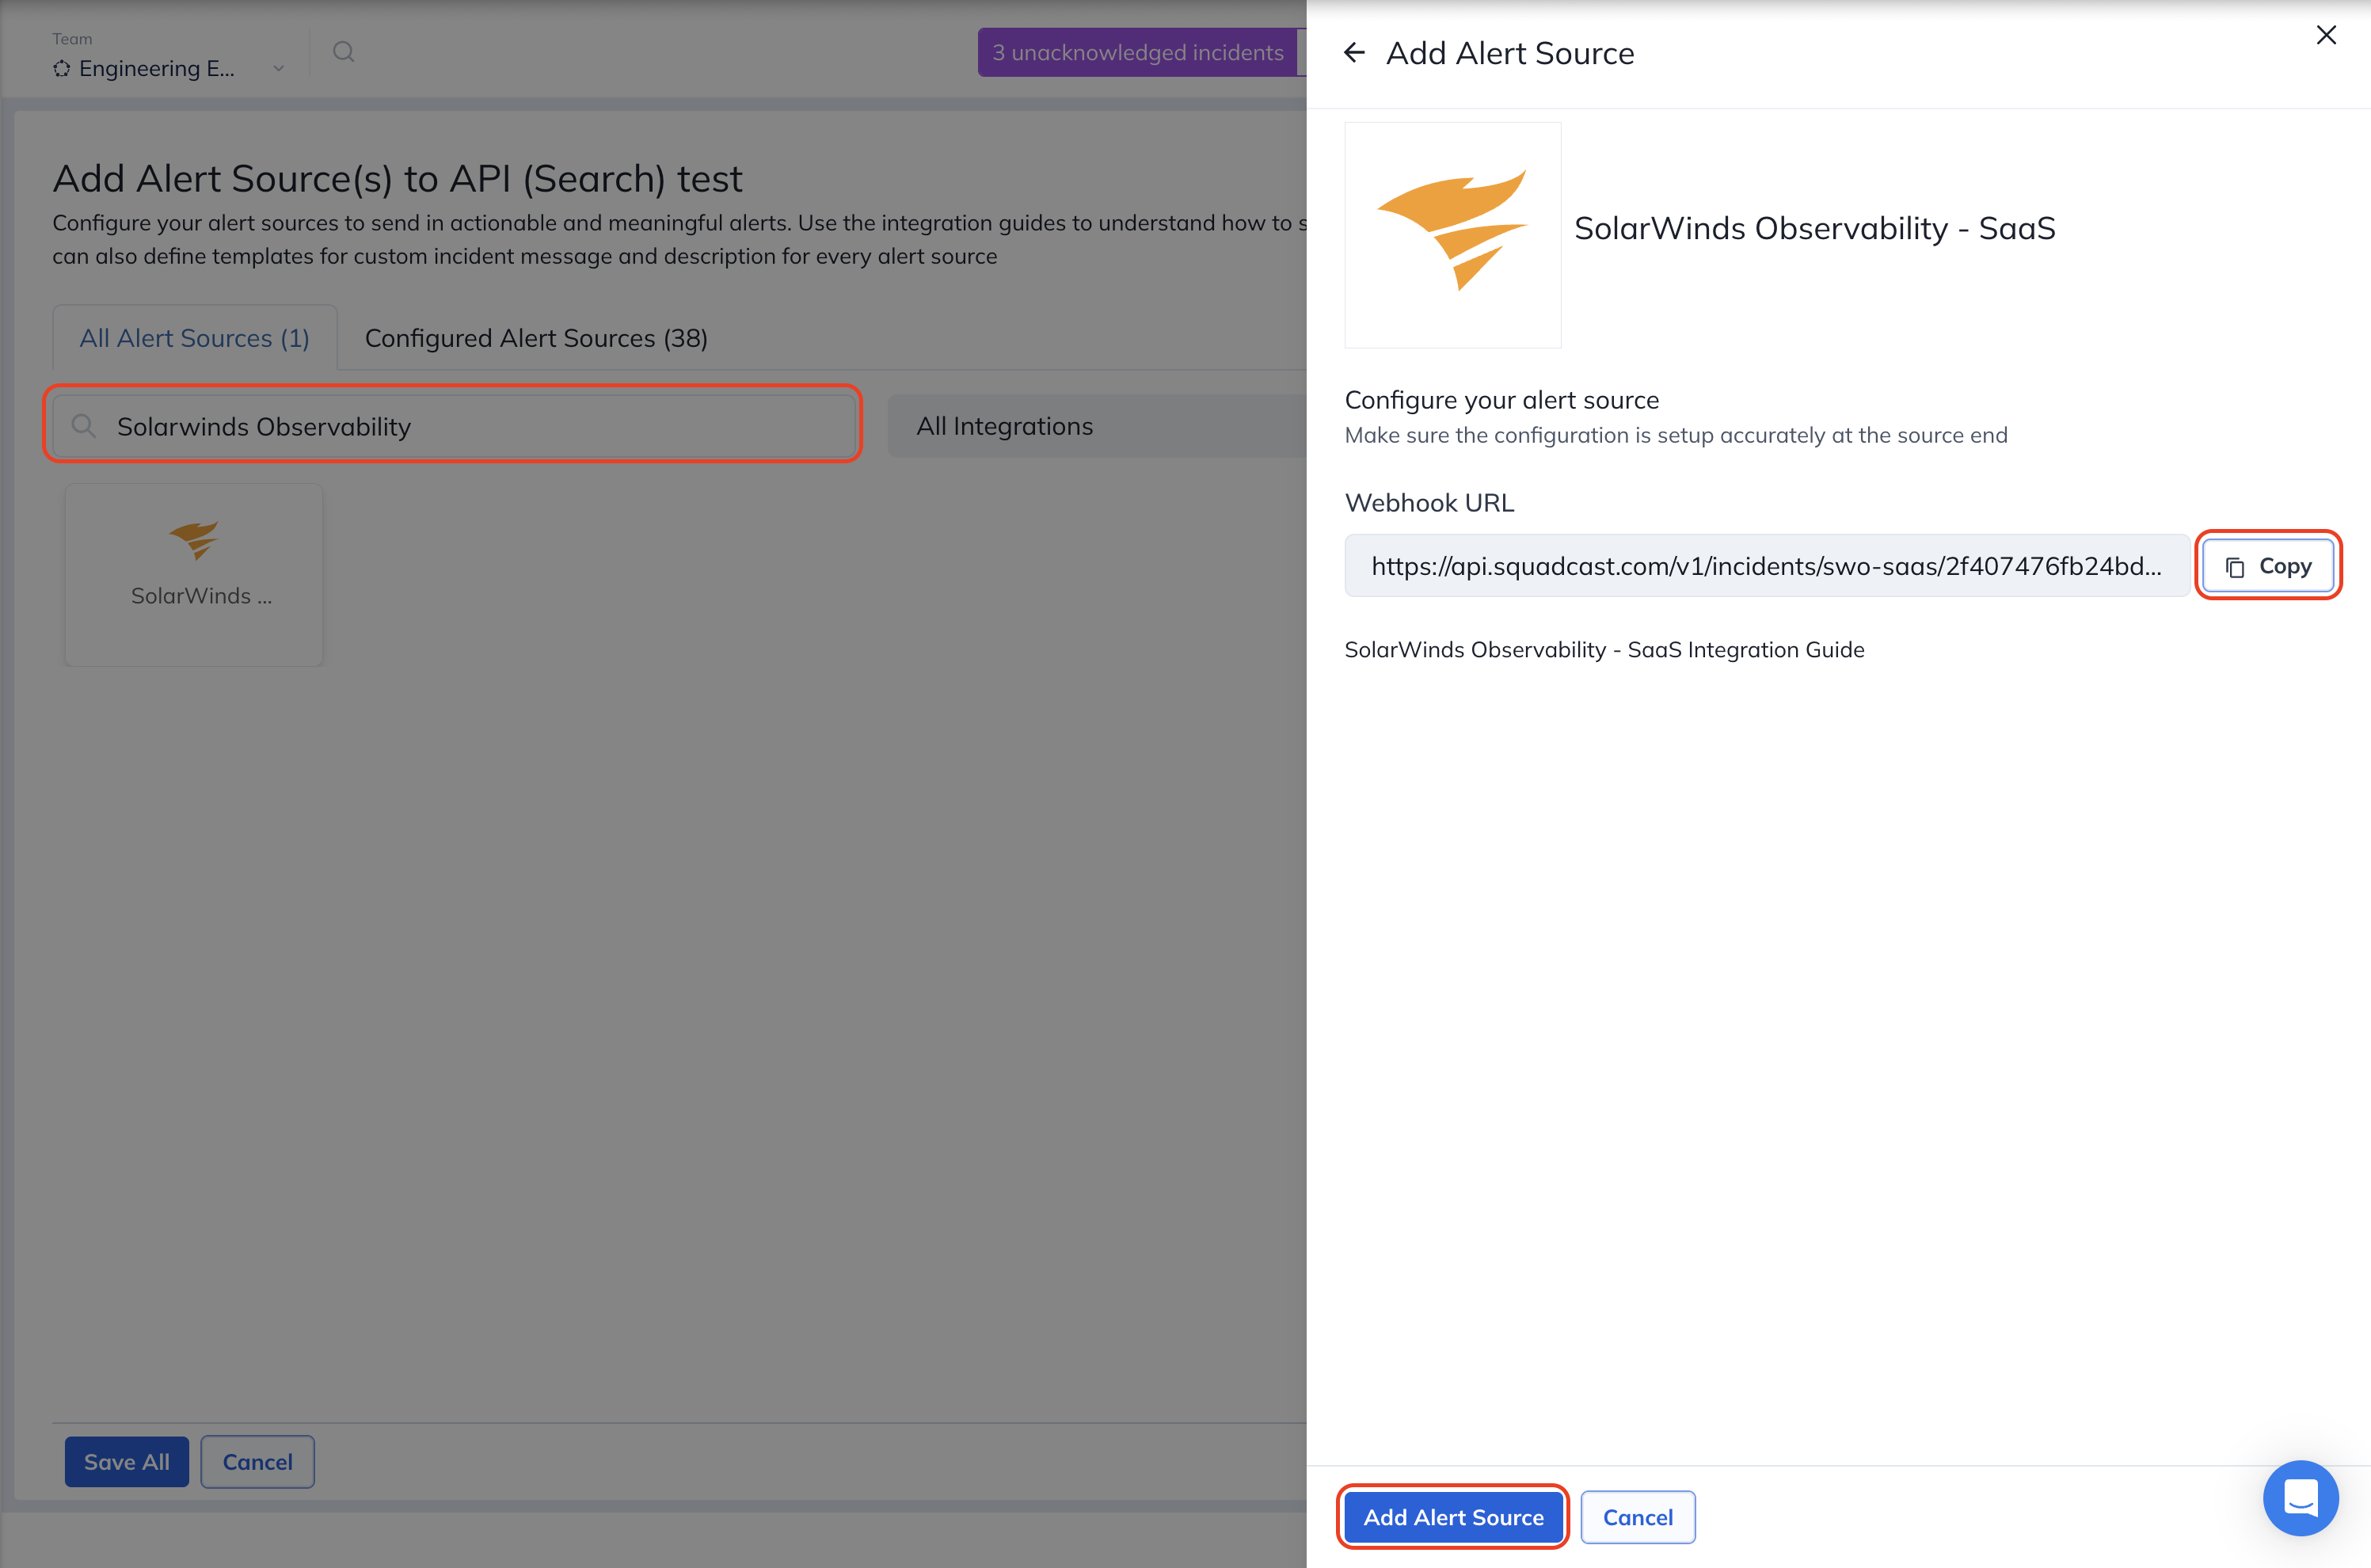Open the All Integrations filter dropdown

pyautogui.click(x=1096, y=426)
